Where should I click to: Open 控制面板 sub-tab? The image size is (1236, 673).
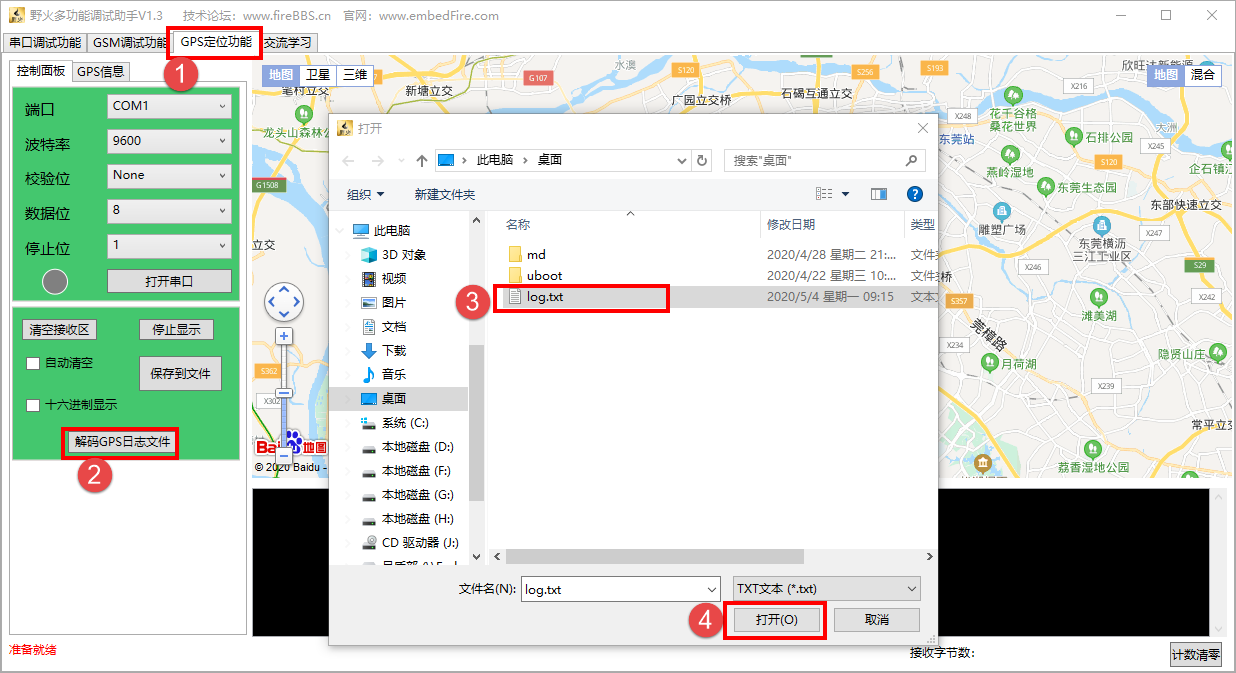[41, 71]
